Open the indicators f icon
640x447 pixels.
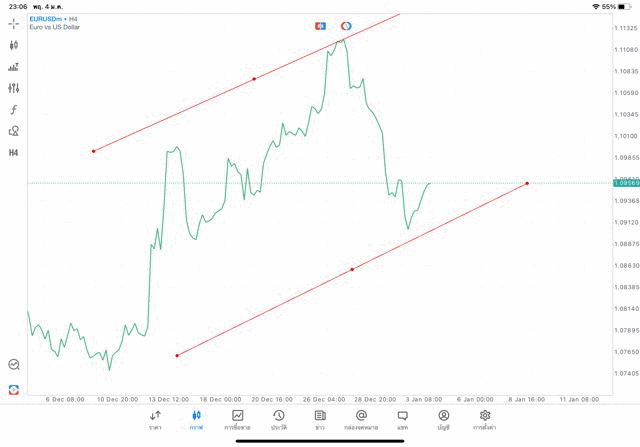tap(13, 109)
